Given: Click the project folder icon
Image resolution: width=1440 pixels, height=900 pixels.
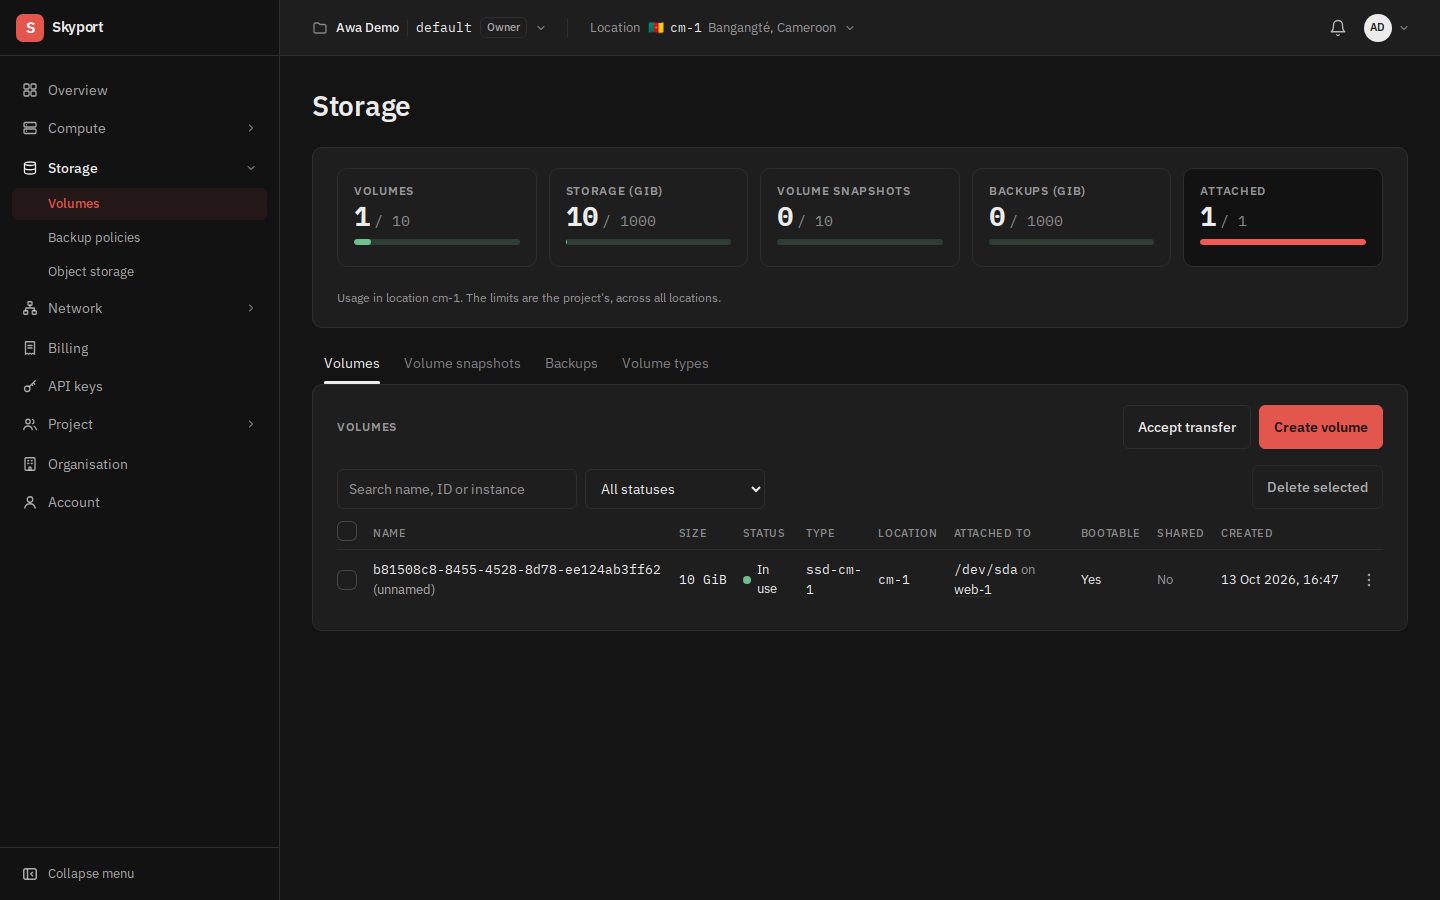Looking at the screenshot, I should click(320, 28).
